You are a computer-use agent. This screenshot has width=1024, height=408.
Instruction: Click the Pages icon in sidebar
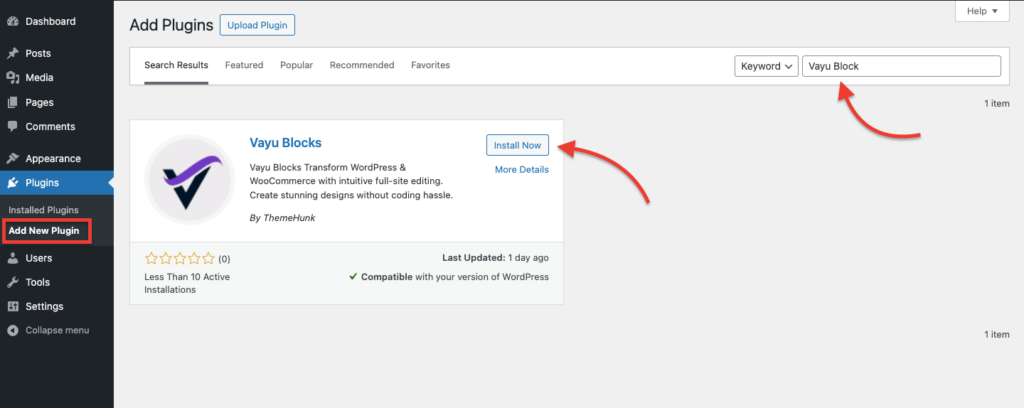click(12, 102)
